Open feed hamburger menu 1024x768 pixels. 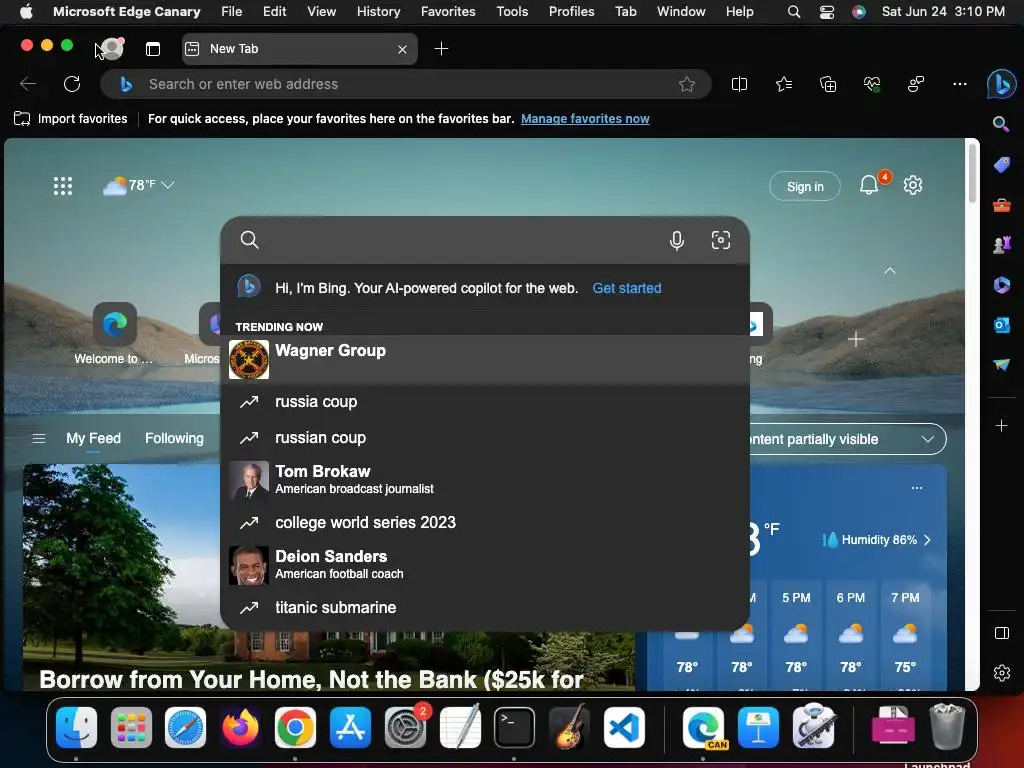click(39, 439)
